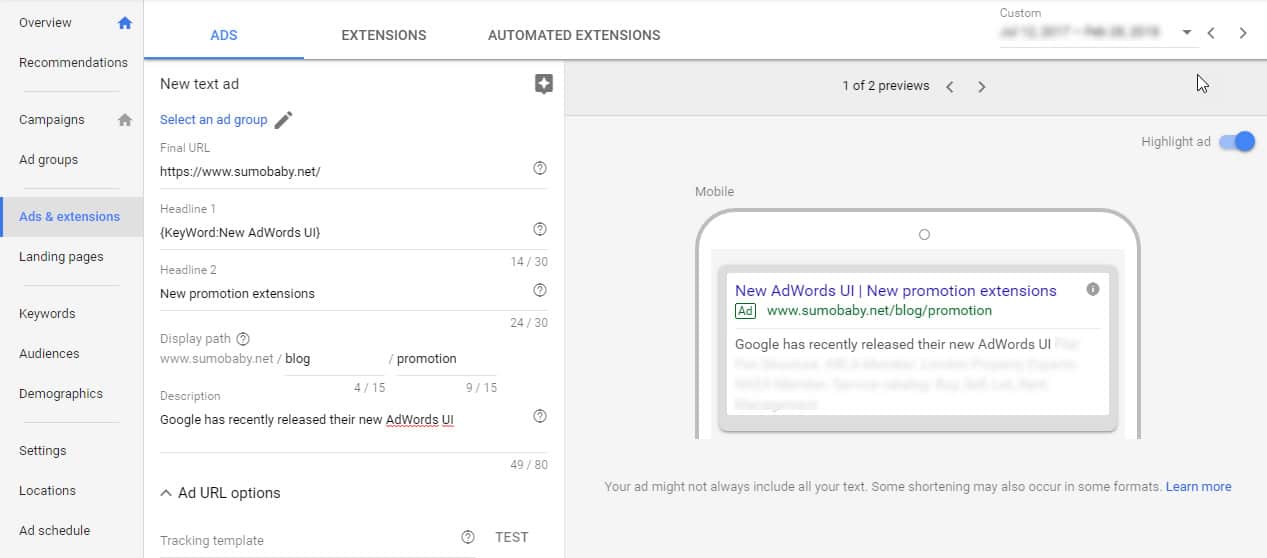The width and height of the screenshot is (1267, 558).
Task: Click the pencil icon to select ad group
Action: [284, 120]
